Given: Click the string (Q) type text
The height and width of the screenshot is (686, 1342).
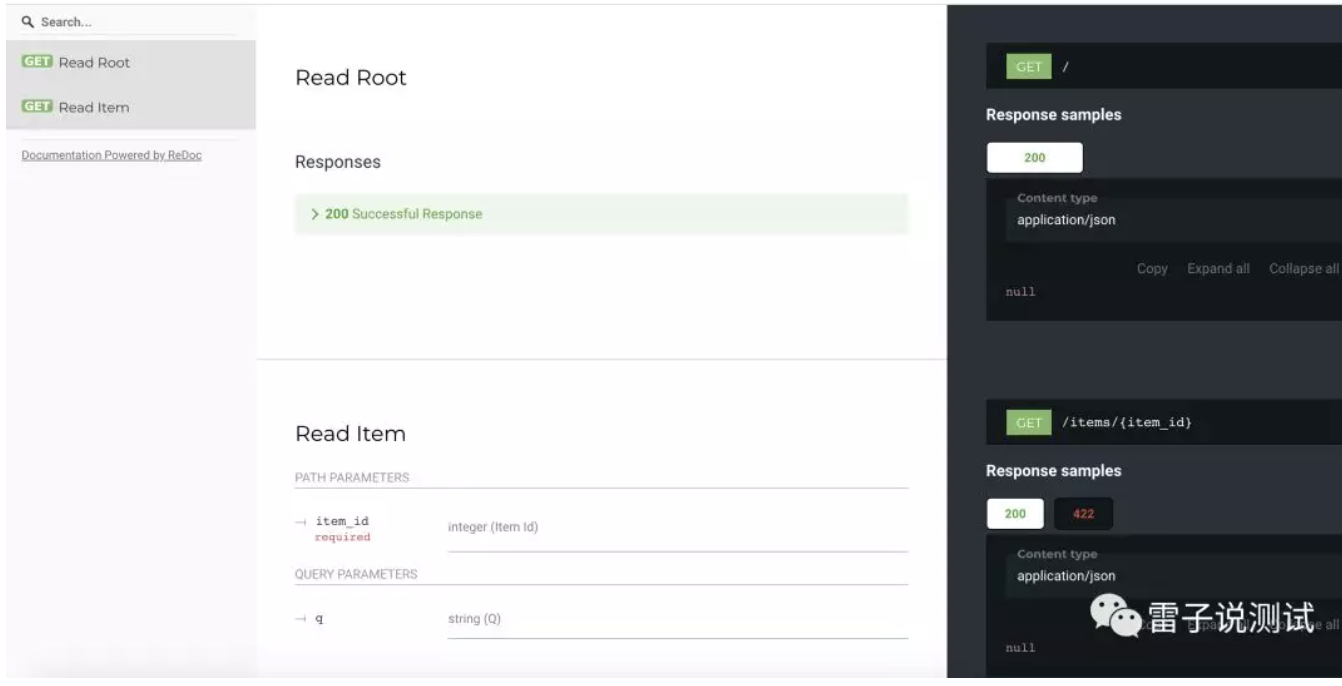Looking at the screenshot, I should click(x=474, y=619).
